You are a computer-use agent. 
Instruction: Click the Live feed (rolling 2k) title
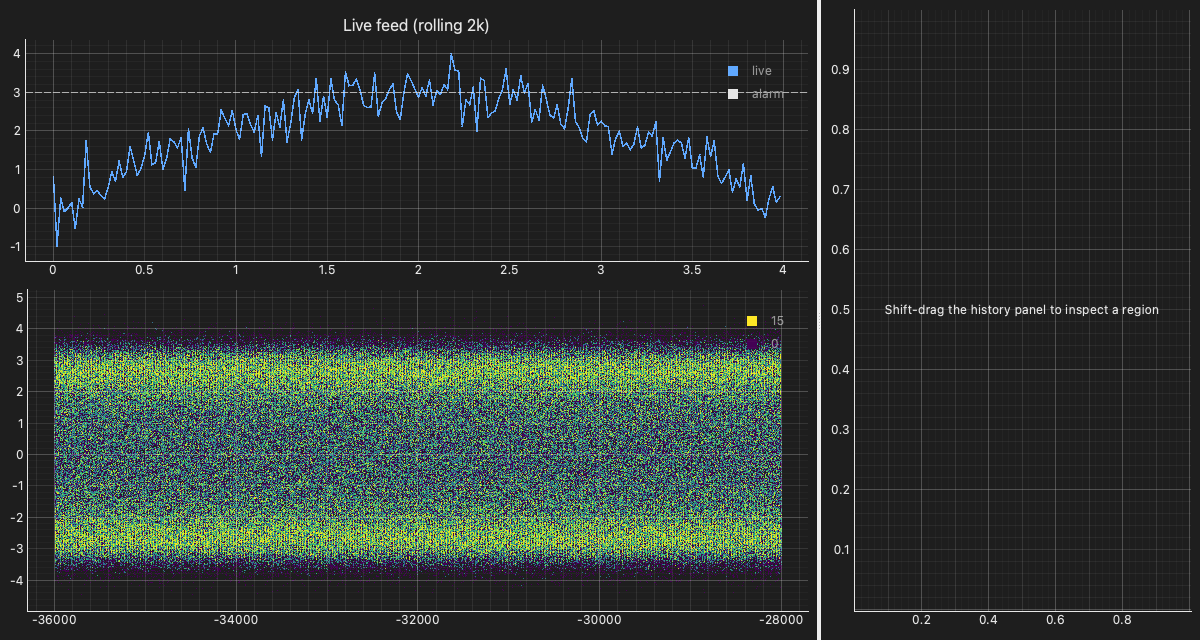(x=416, y=25)
